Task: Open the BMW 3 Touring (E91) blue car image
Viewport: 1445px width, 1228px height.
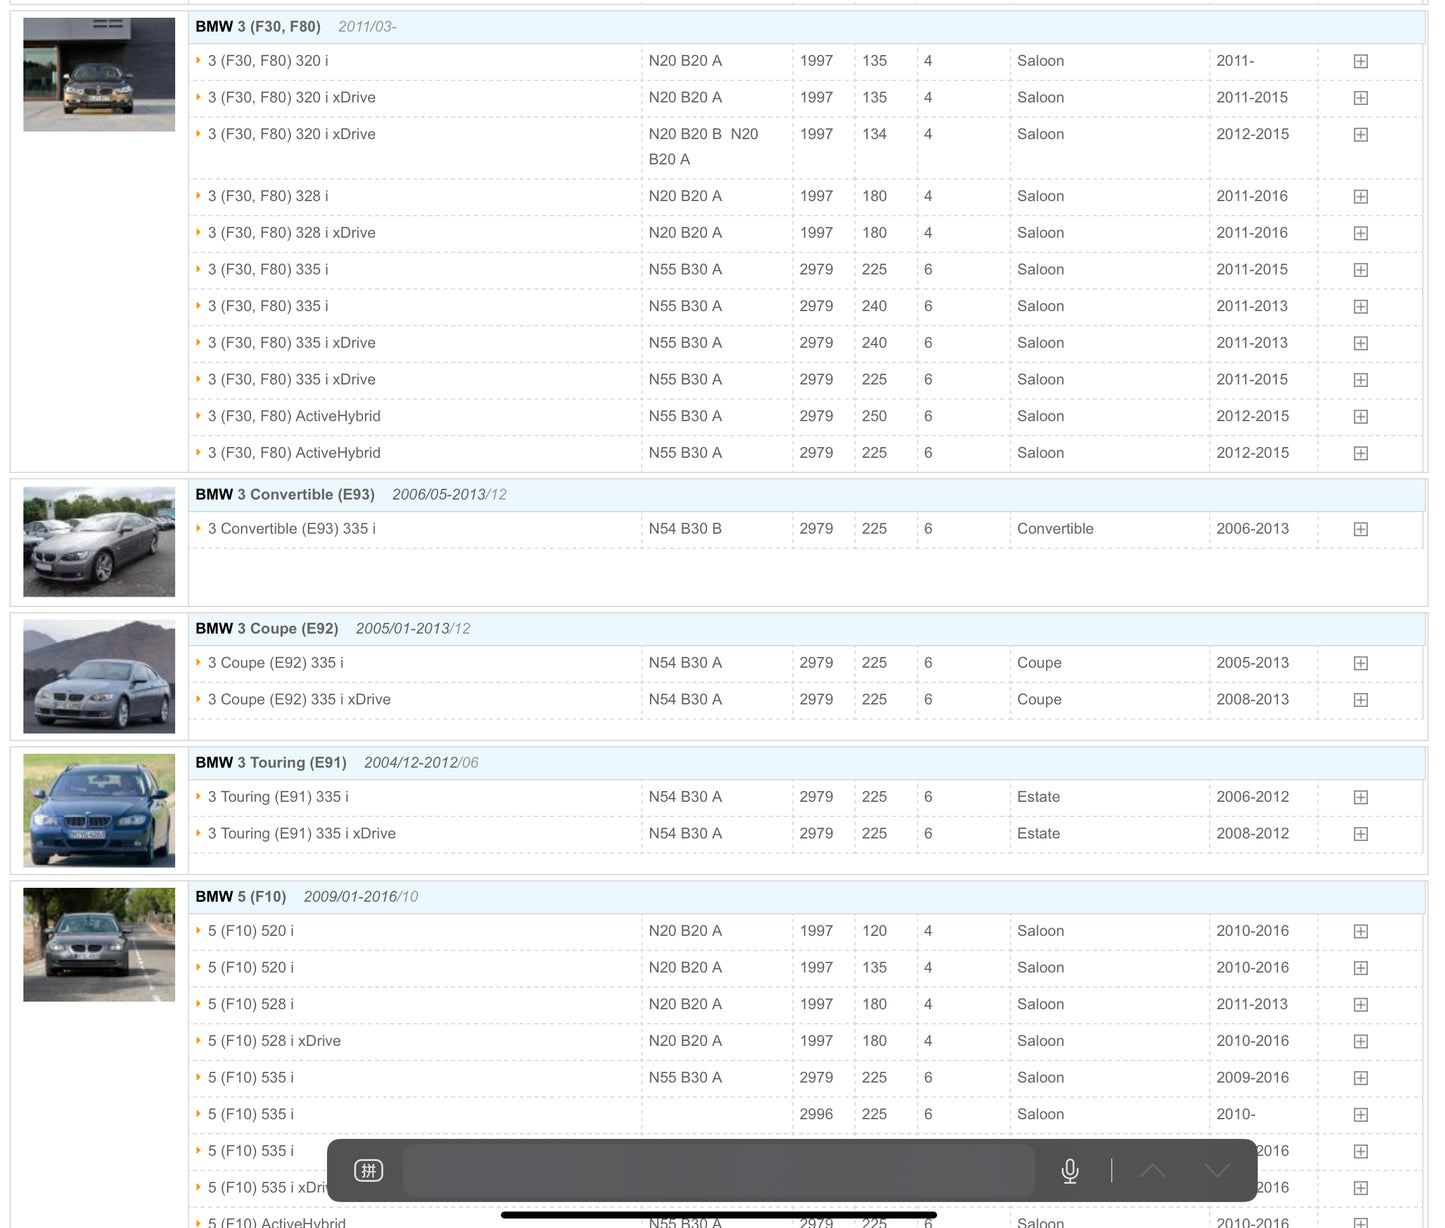Action: coord(99,810)
